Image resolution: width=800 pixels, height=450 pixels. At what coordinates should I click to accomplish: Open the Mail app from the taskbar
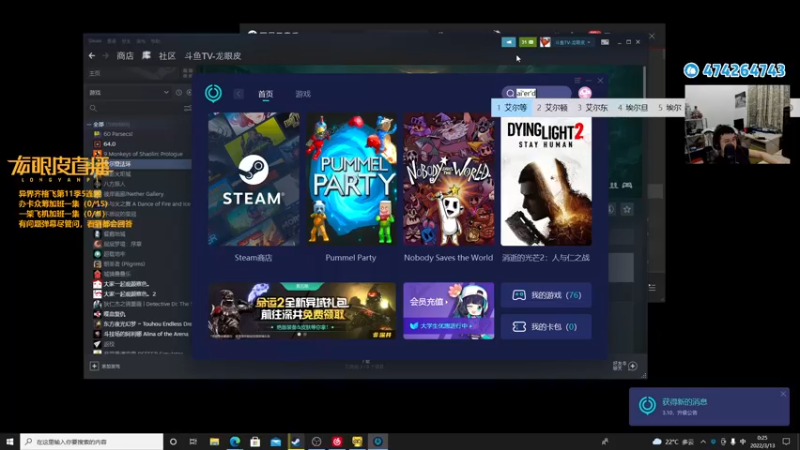tap(276, 441)
